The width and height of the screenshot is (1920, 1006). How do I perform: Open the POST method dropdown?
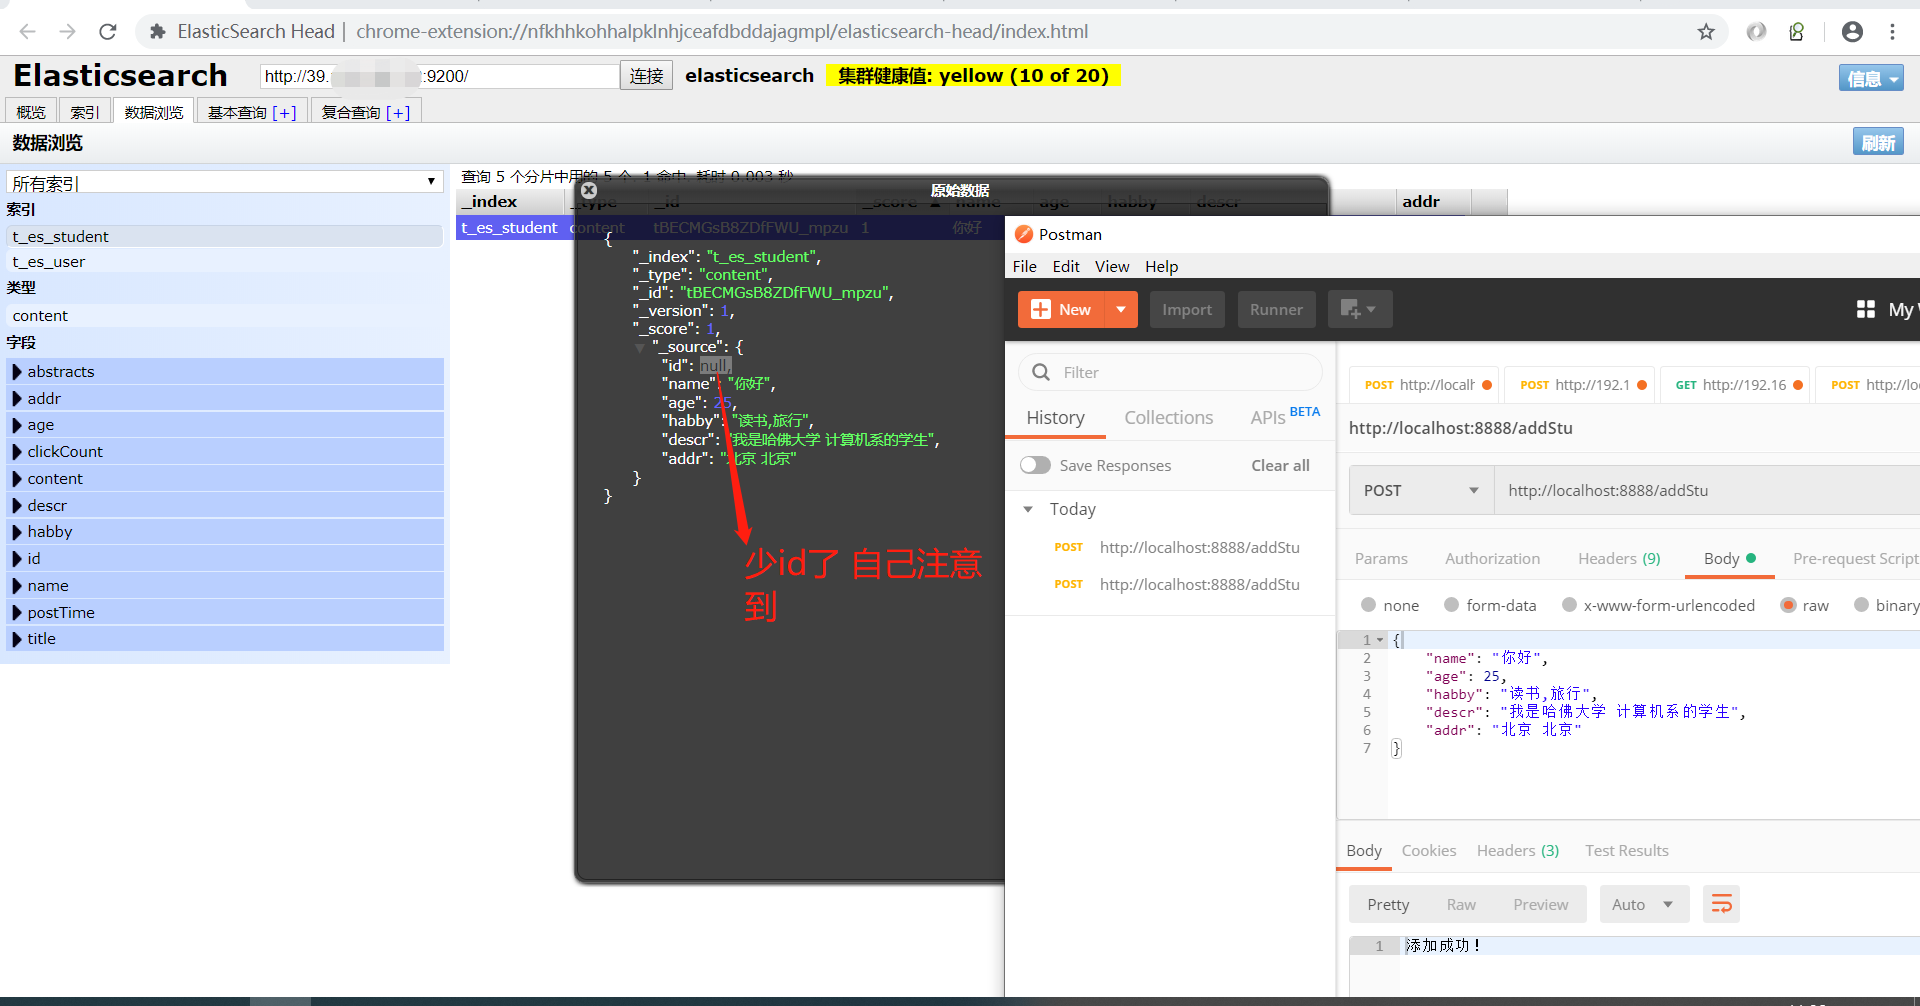tap(1421, 490)
